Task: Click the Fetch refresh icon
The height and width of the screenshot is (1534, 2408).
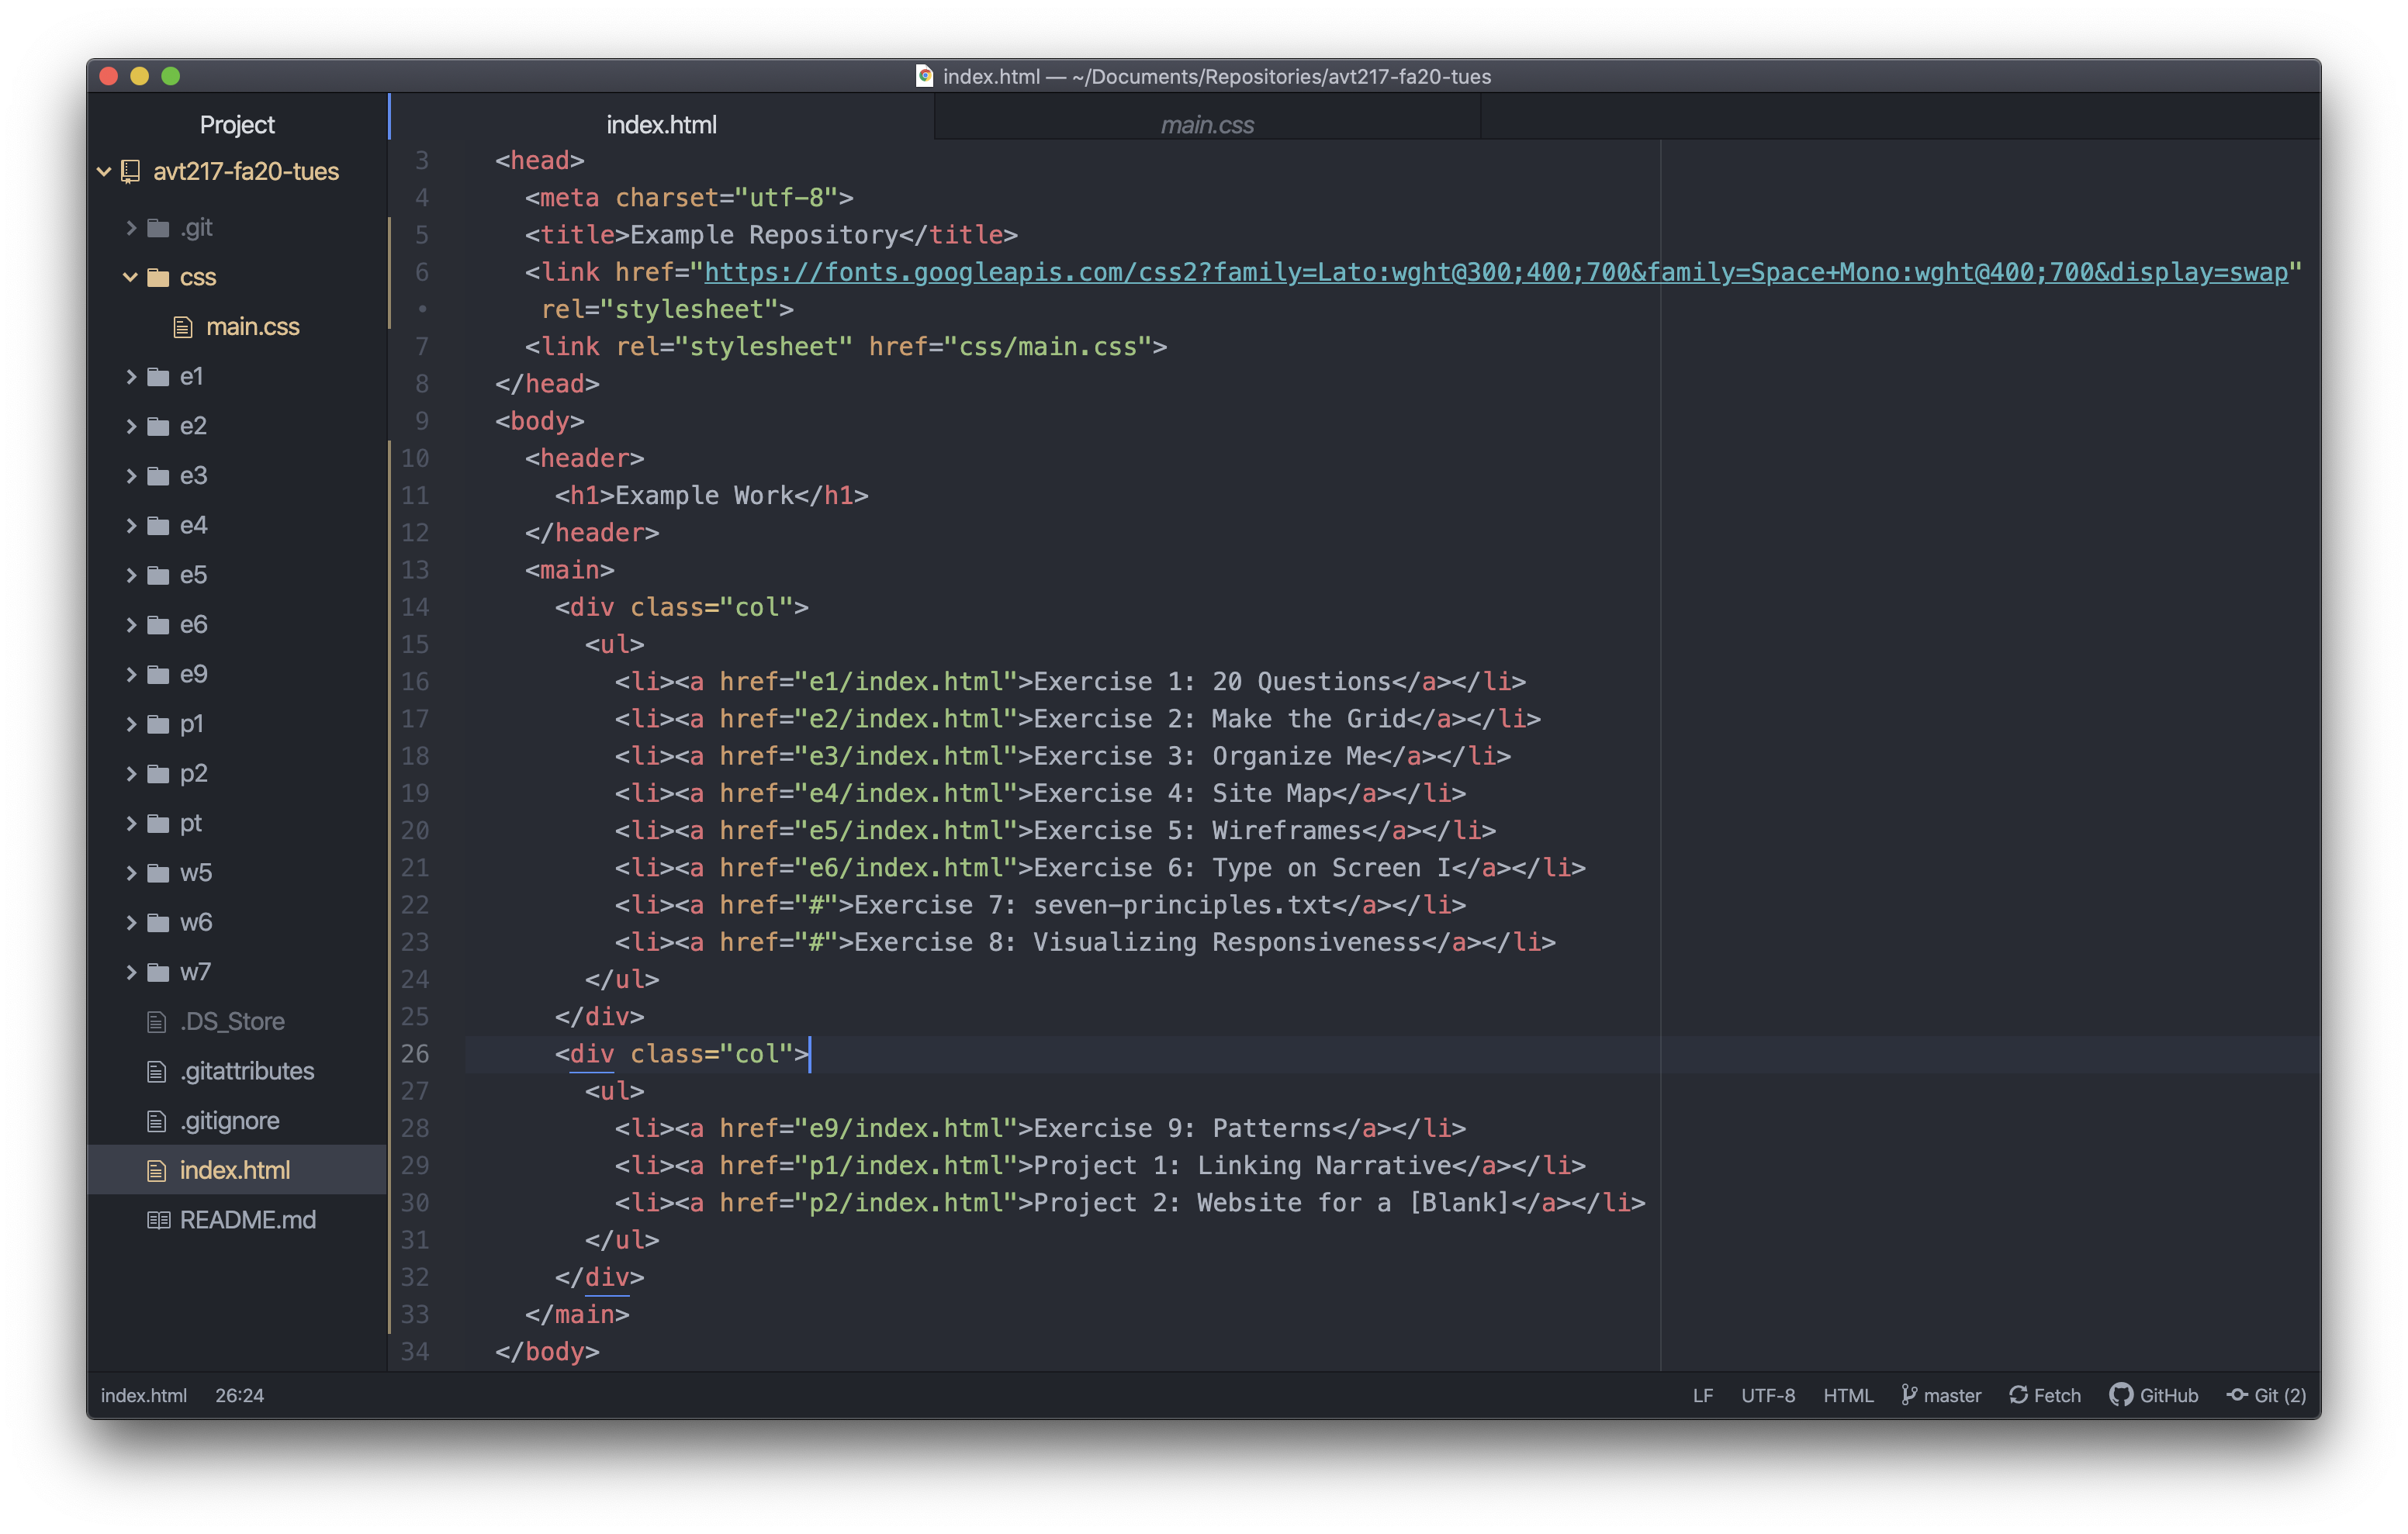Action: pos(2019,1395)
